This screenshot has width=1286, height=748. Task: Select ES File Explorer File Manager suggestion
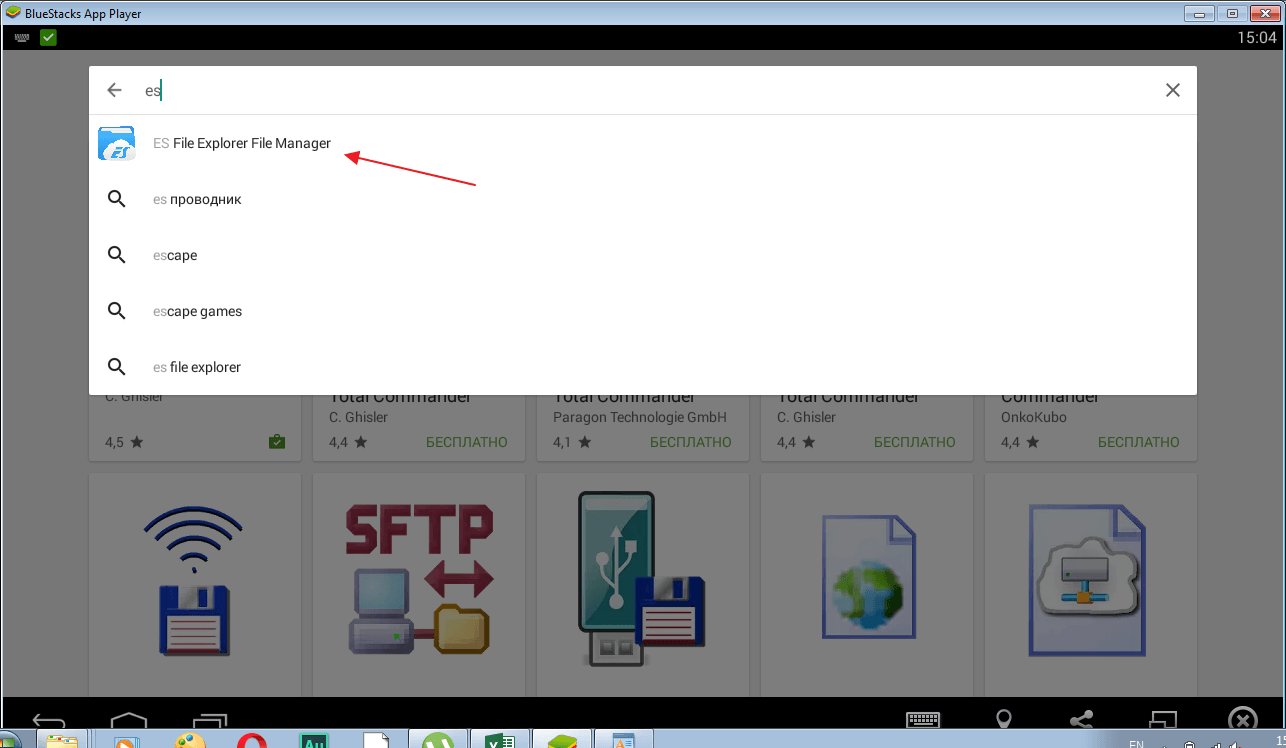click(242, 143)
